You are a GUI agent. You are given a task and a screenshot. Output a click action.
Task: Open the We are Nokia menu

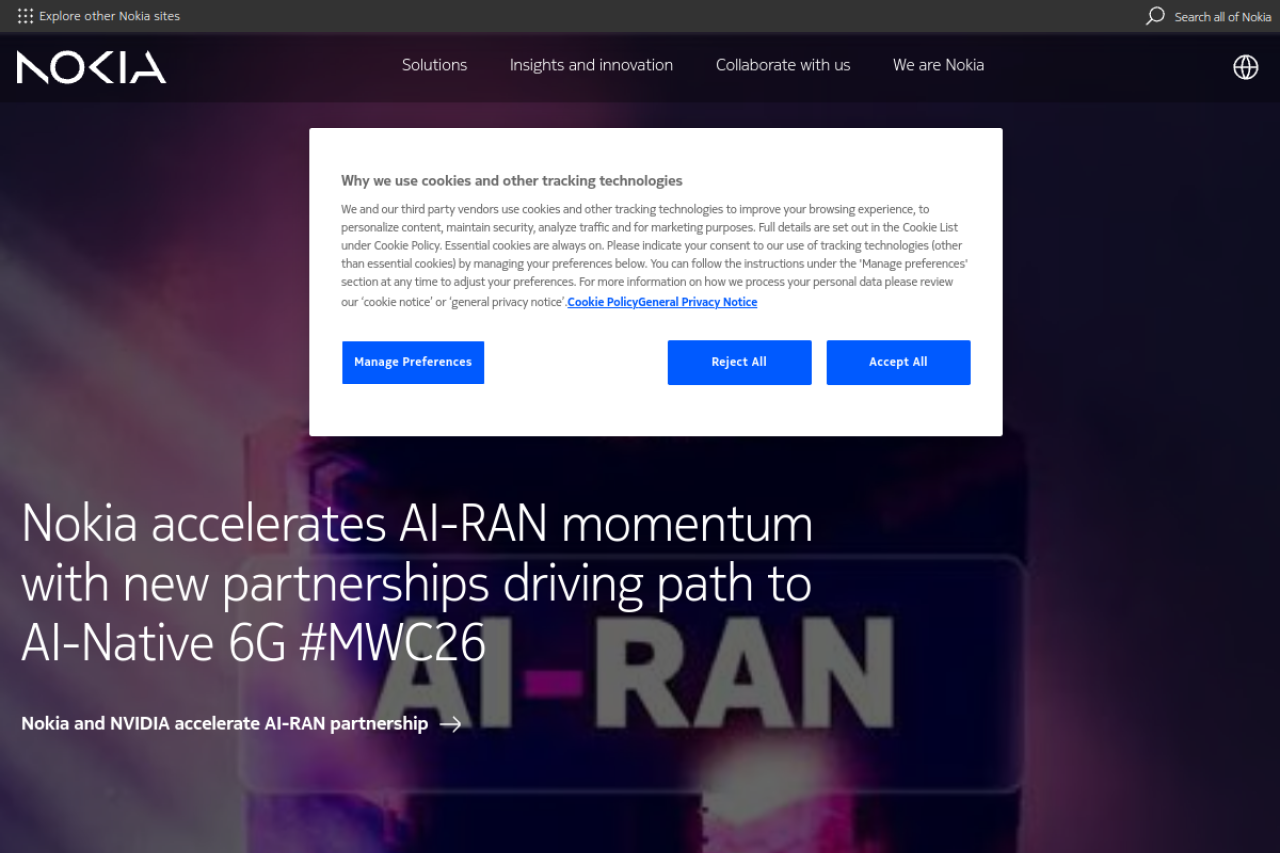[x=938, y=65]
